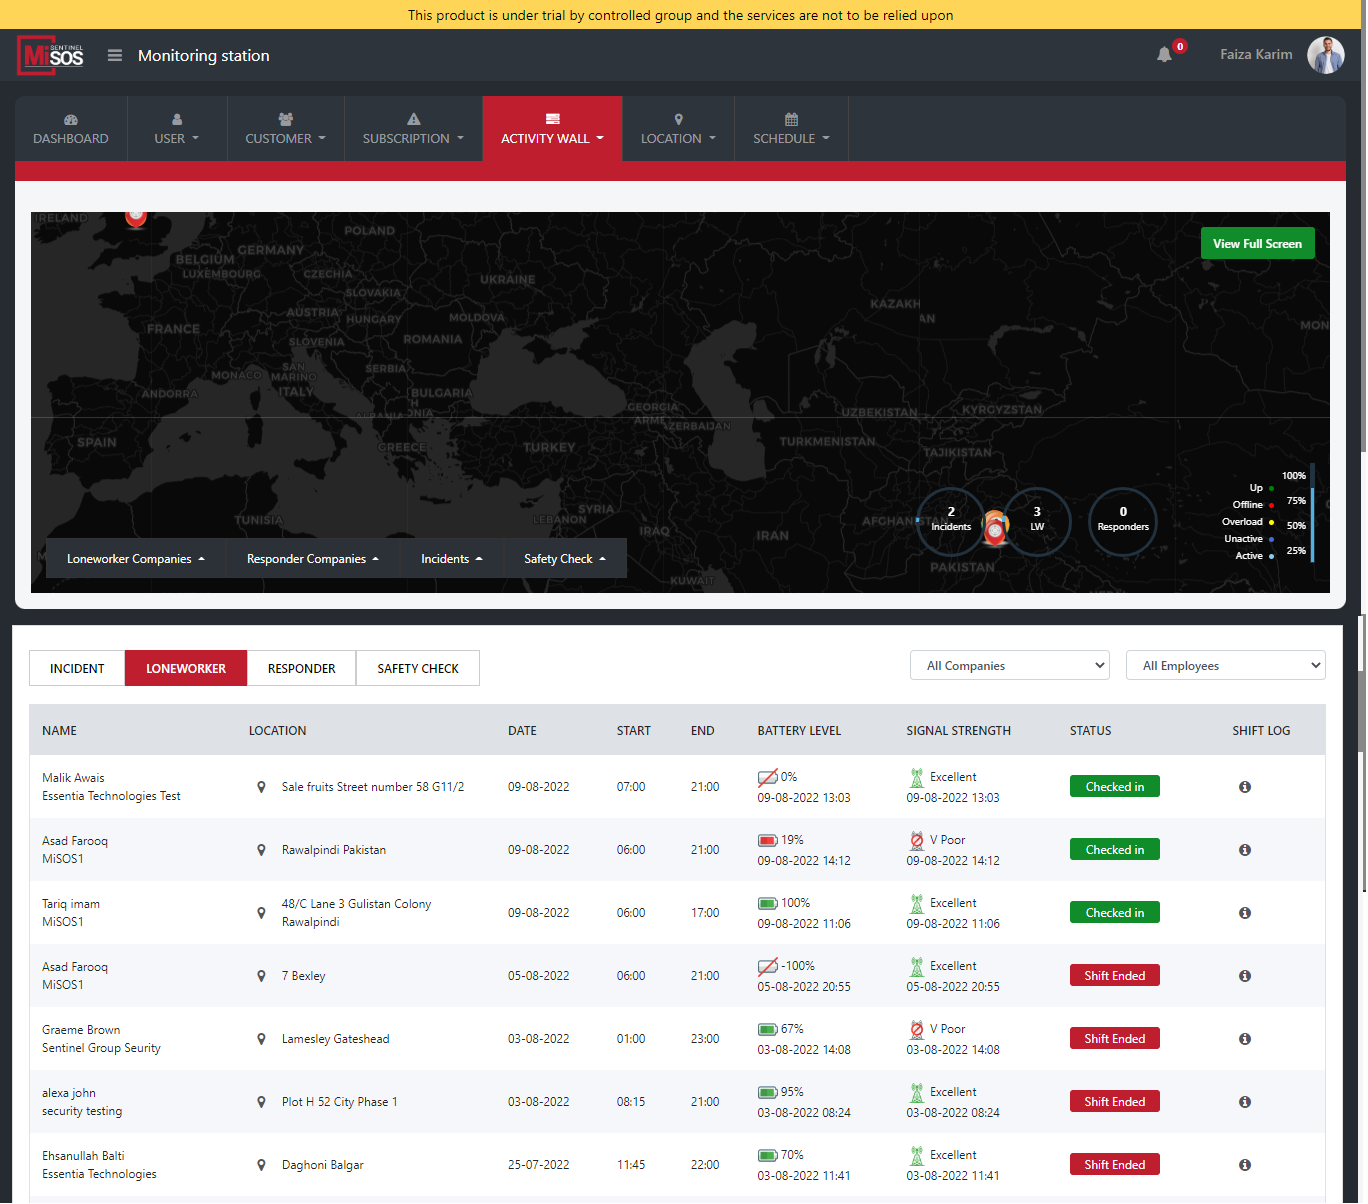This screenshot has width=1368, height=1204.
Task: Switch to the Incident tab
Action: pyautogui.click(x=77, y=669)
